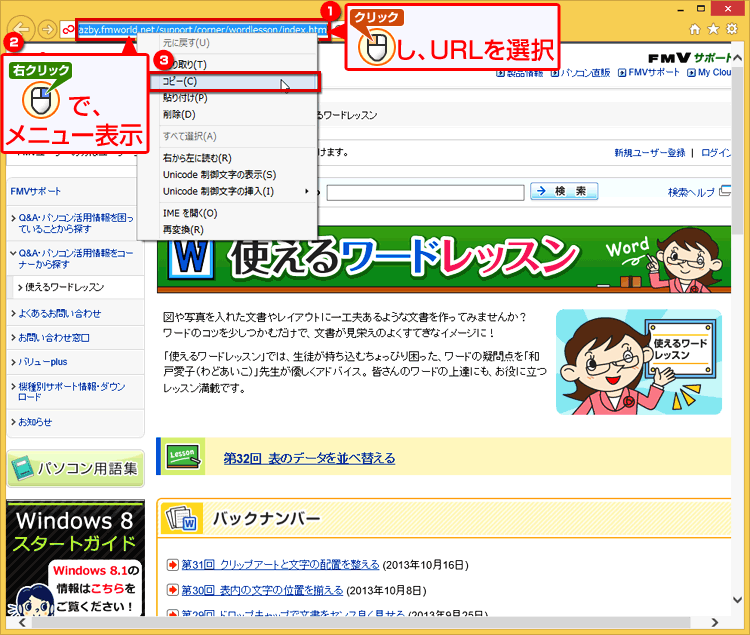
Task: Click the site search text box
Action: pyautogui.click(x=426, y=193)
